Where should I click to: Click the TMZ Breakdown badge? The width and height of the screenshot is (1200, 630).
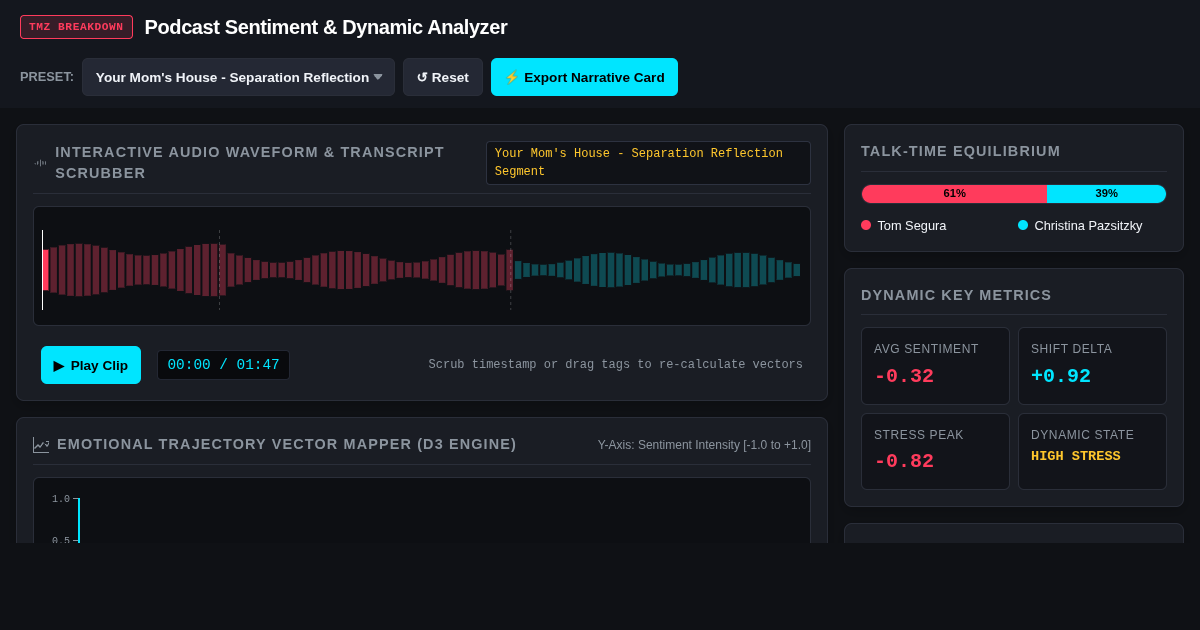pos(76,27)
